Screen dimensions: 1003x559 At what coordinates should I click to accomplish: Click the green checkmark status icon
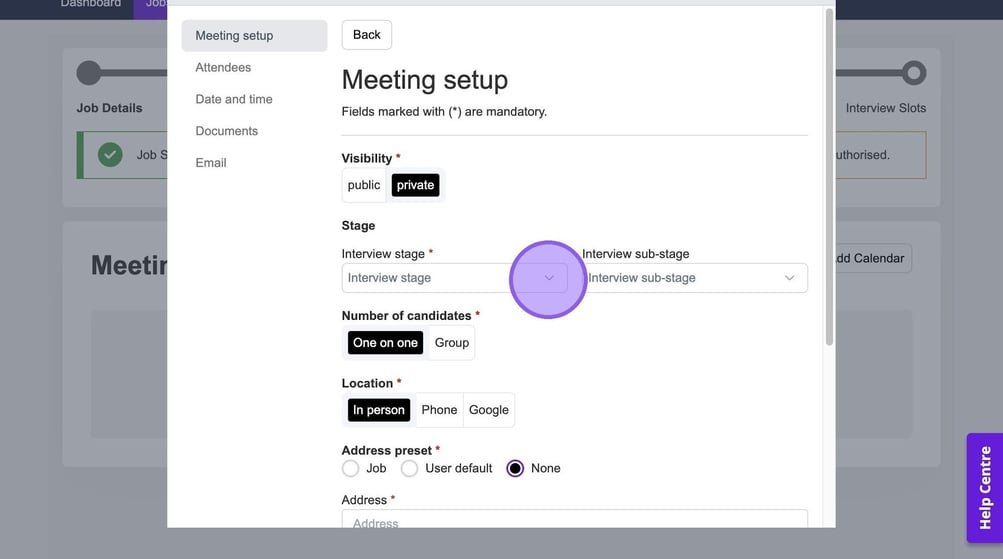point(110,155)
